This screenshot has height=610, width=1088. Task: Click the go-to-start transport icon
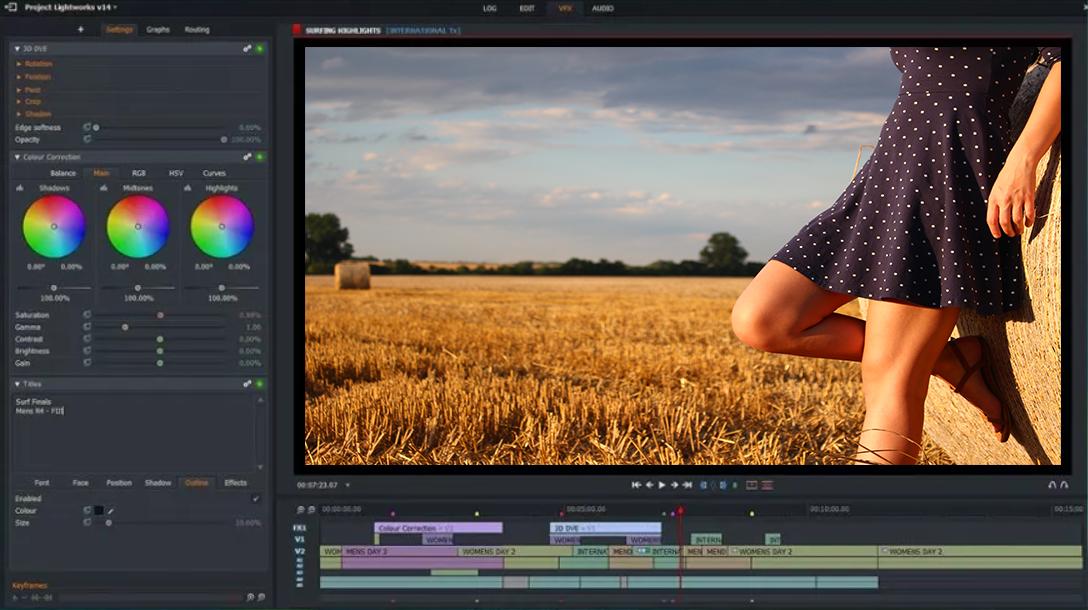[636, 483]
